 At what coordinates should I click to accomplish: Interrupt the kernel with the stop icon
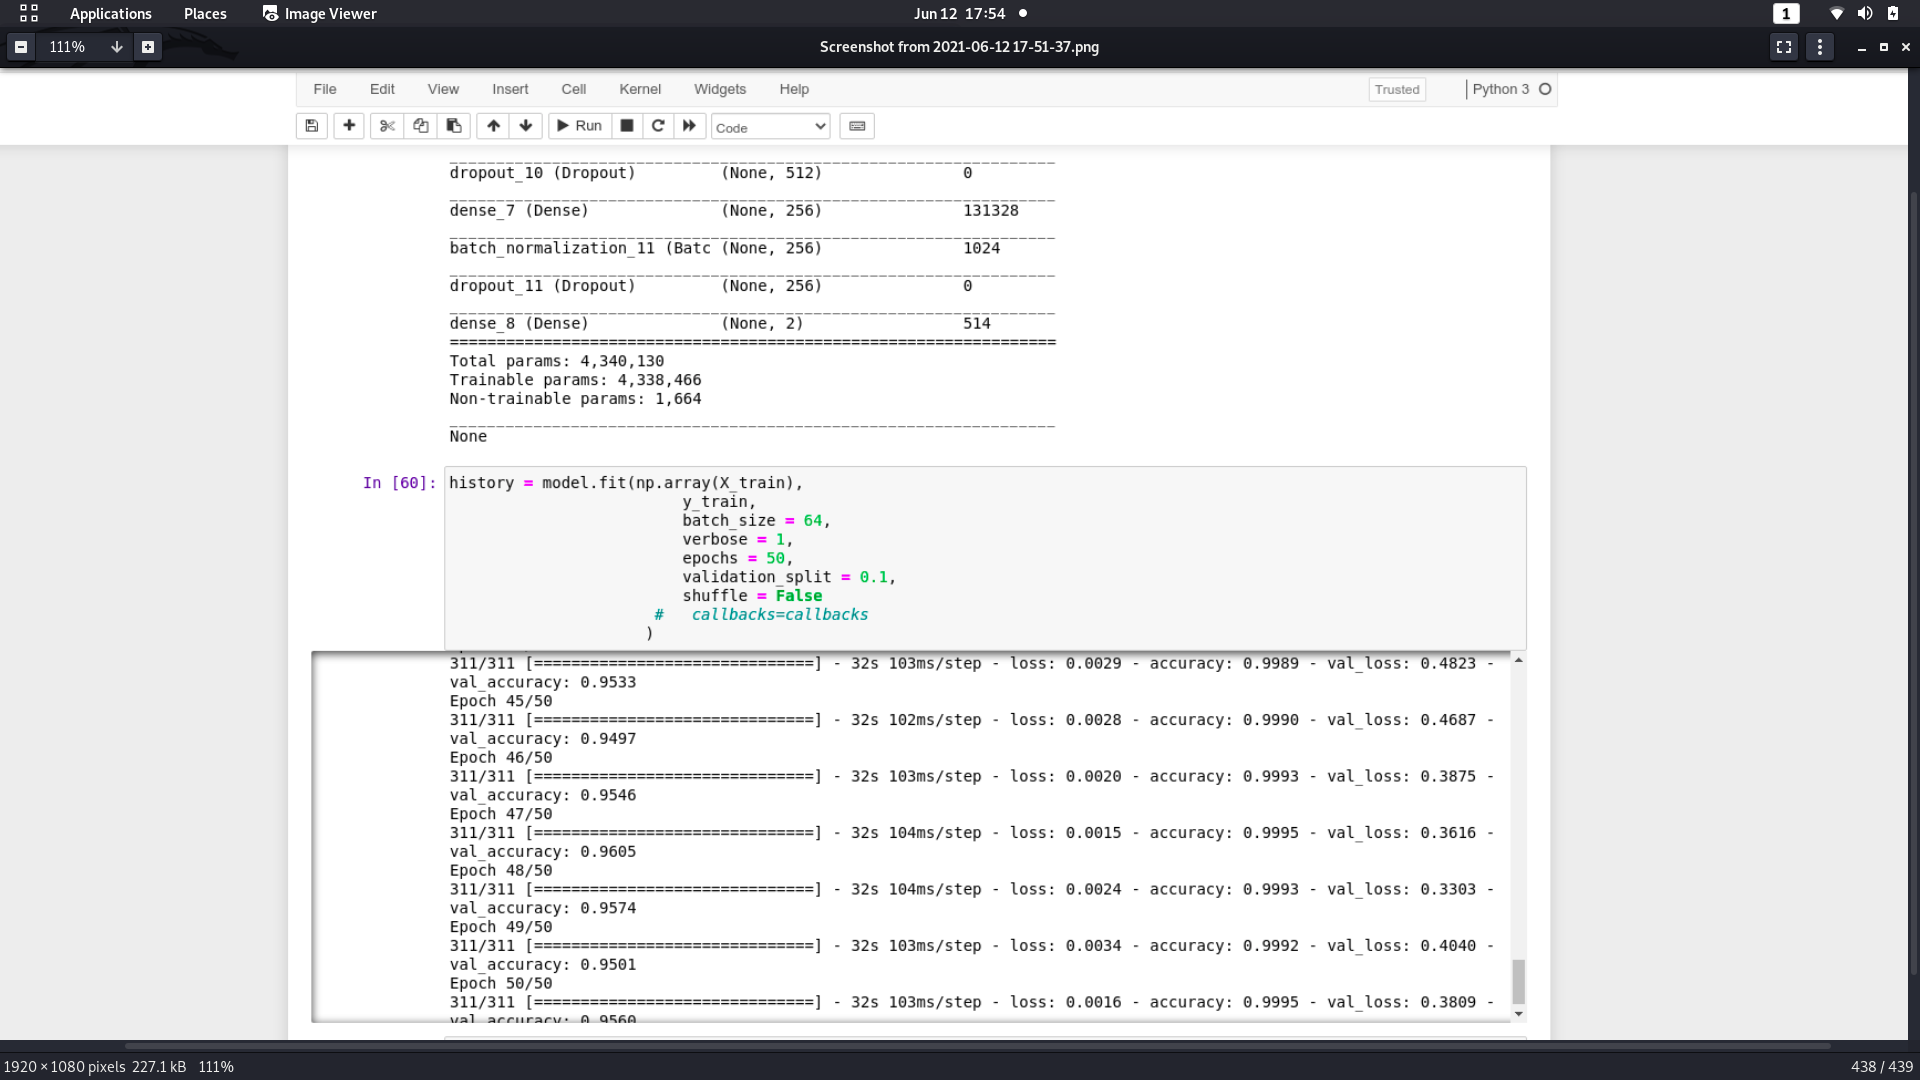pyautogui.click(x=627, y=126)
